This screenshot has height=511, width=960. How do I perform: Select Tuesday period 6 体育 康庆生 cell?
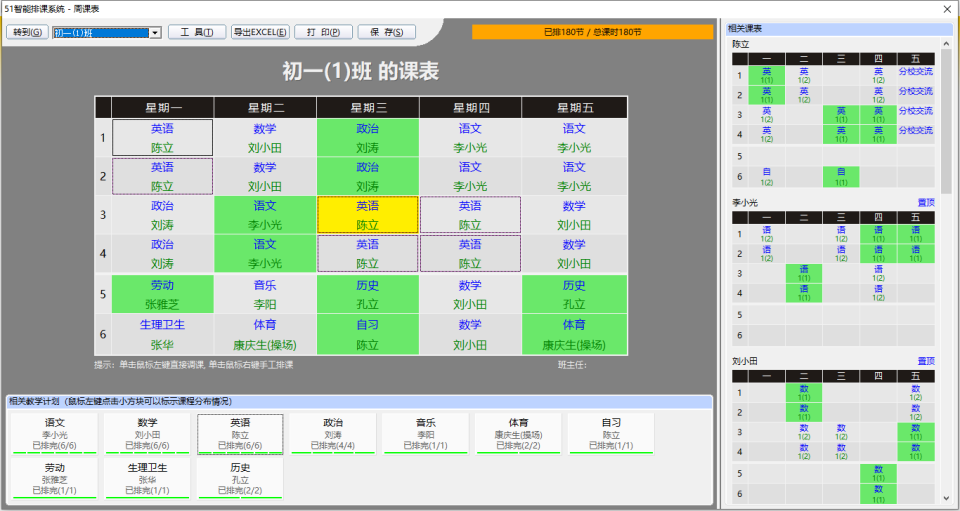(264, 334)
